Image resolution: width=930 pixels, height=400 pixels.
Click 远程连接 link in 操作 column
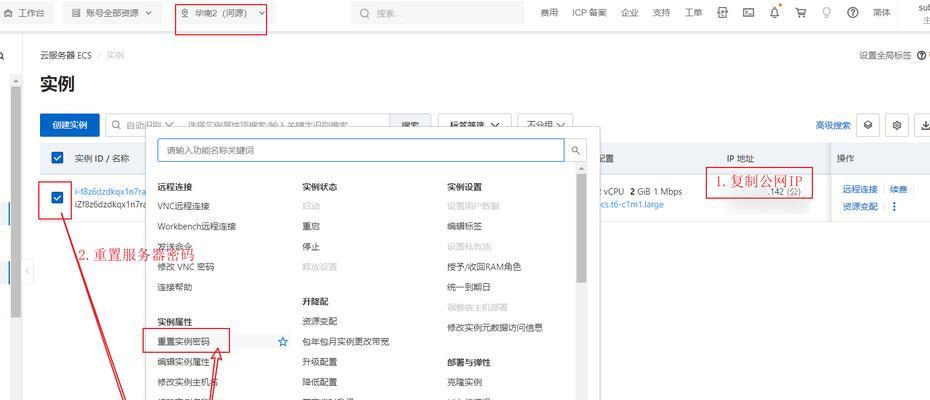859,189
